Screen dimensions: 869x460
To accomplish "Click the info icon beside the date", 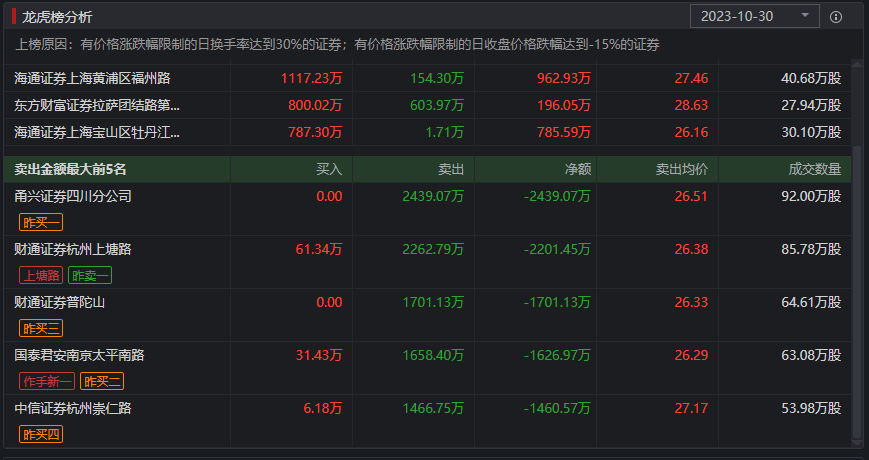I will [836, 16].
